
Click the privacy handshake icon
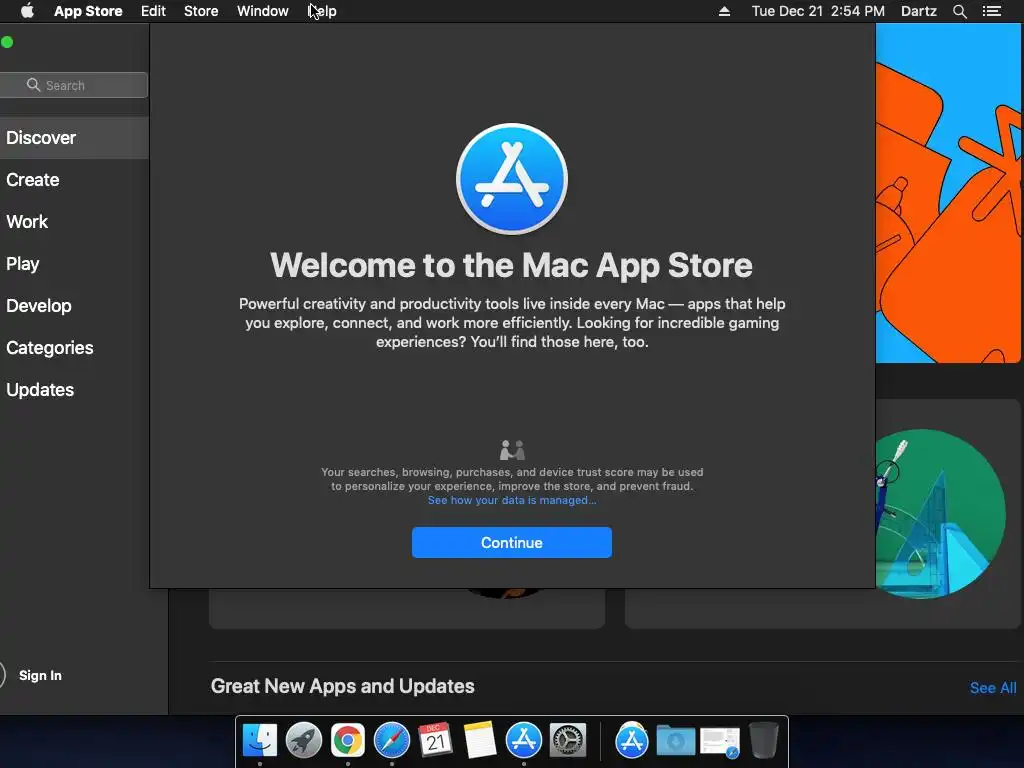[x=512, y=449]
